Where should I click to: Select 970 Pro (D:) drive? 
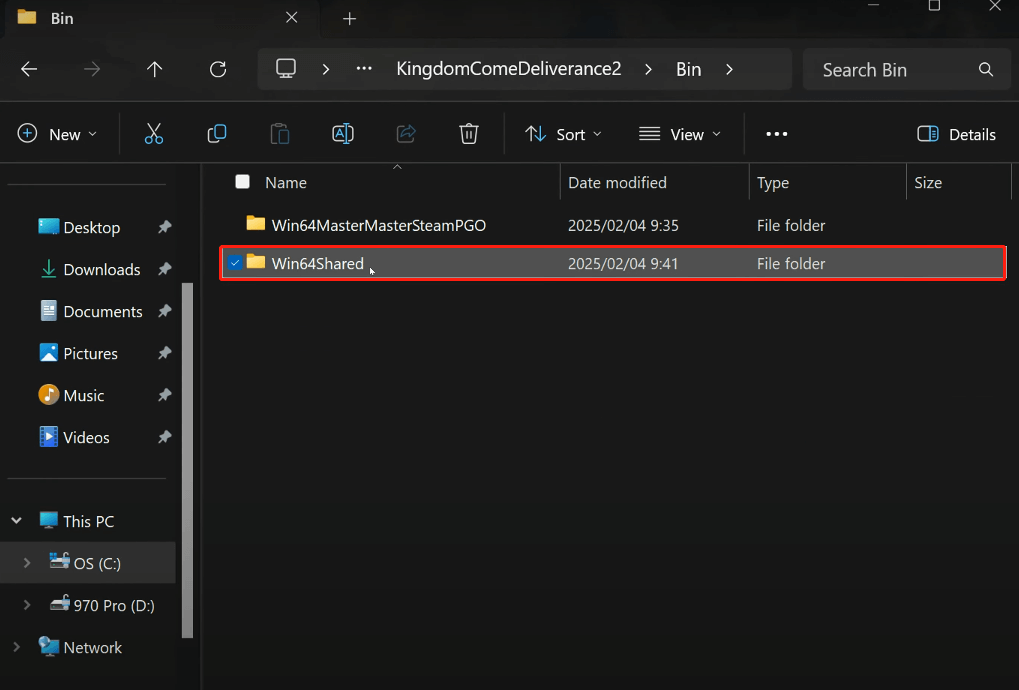pyautogui.click(x=114, y=605)
